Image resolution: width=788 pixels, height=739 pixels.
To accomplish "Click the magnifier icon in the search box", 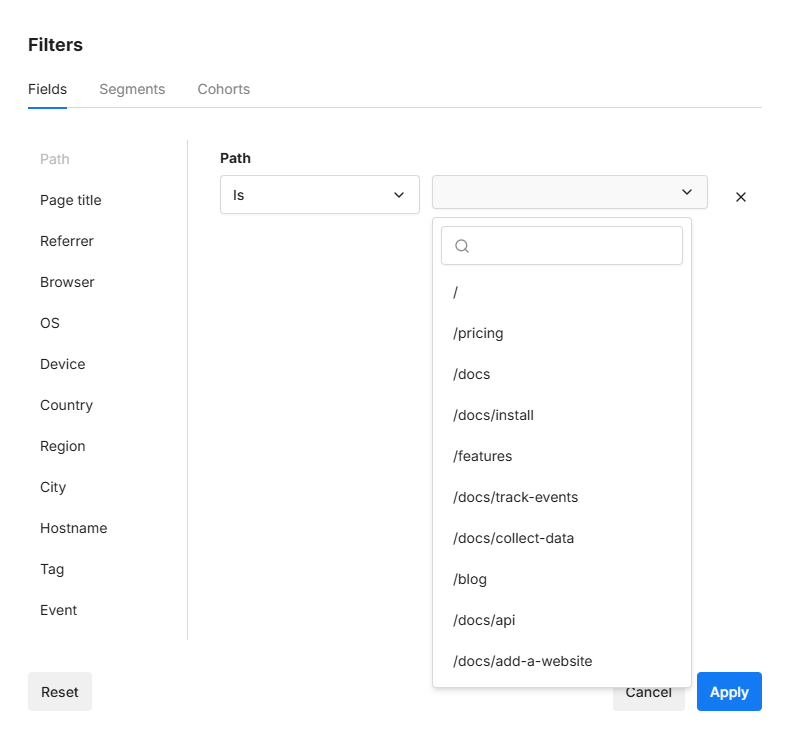I will coord(462,246).
